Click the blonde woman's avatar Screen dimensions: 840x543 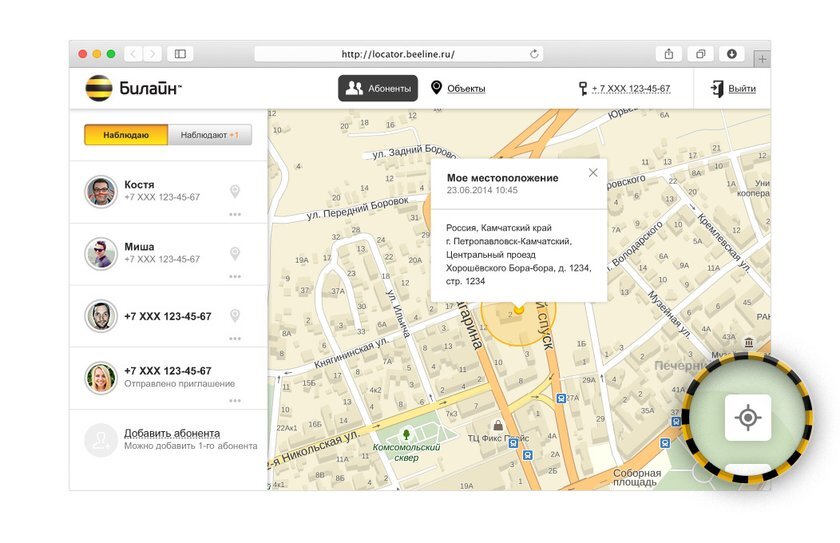click(x=101, y=378)
